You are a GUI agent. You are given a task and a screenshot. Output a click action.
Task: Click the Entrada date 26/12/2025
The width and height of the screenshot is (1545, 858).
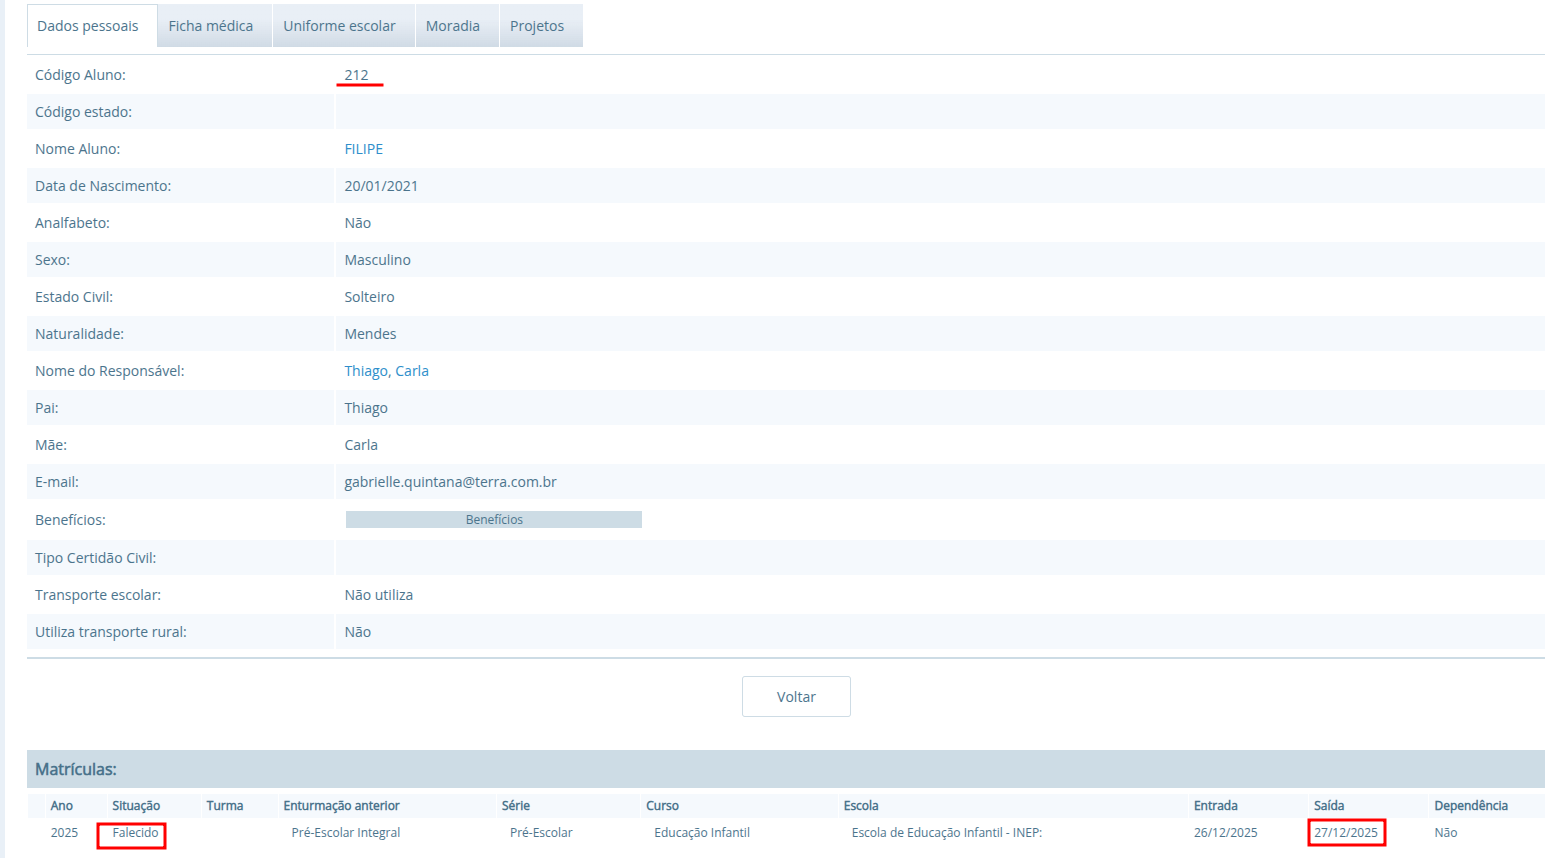[x=1225, y=833]
